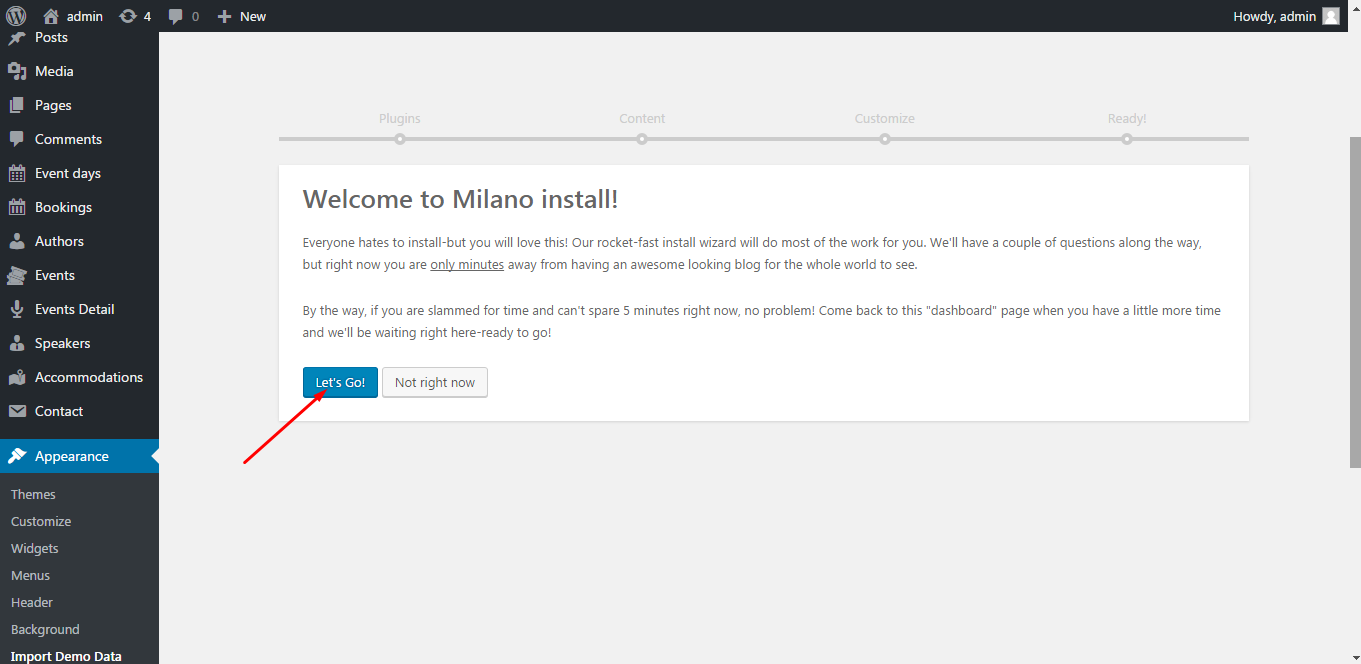1361x664 pixels.
Task: Open the Howdy, admin account menu
Action: coord(1286,16)
